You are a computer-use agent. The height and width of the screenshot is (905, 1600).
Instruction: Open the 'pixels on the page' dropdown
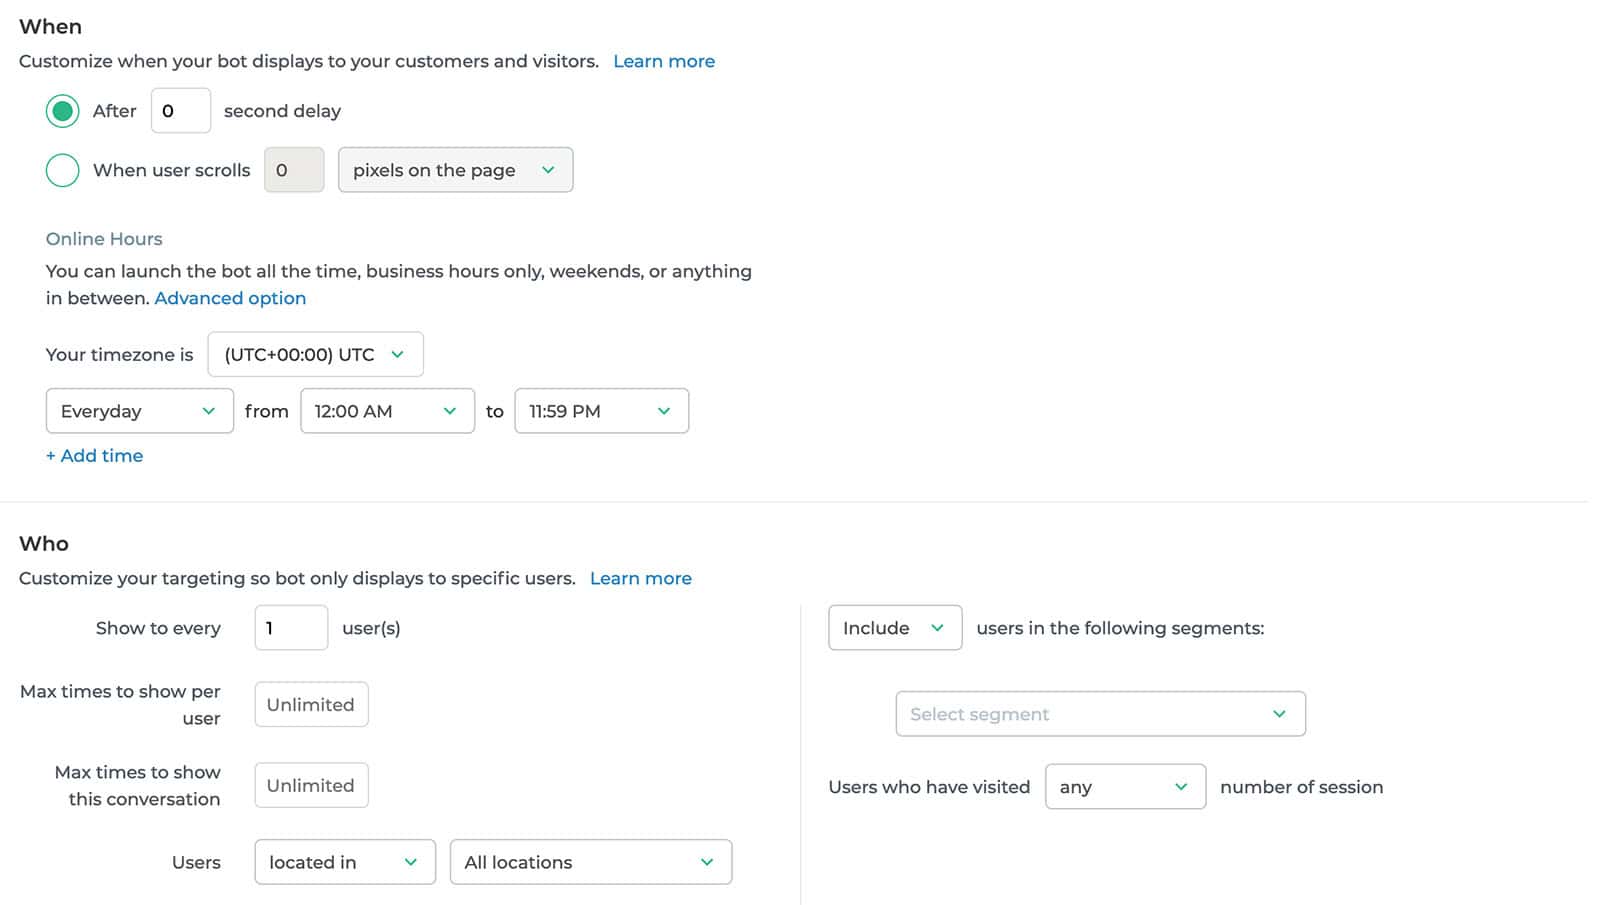[x=456, y=170]
